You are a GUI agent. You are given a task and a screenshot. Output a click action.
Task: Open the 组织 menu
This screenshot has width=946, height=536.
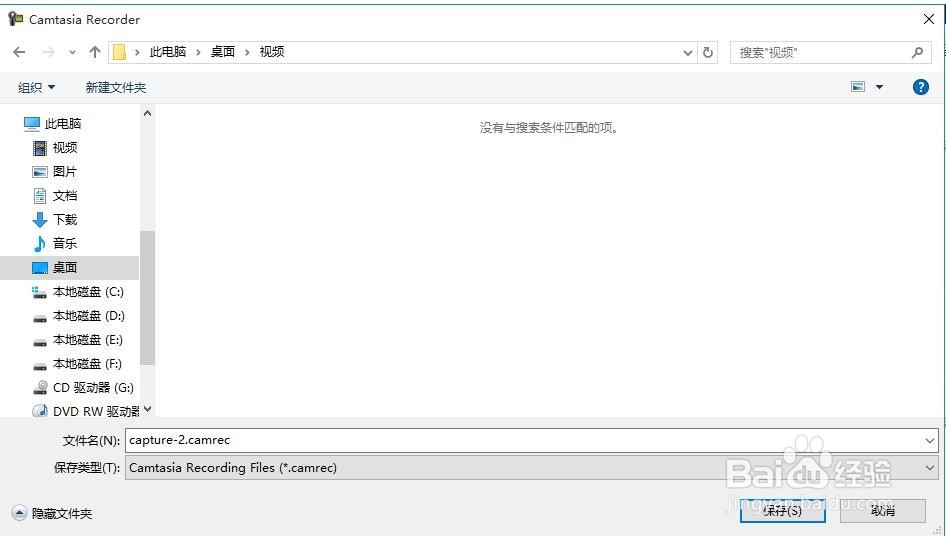click(x=36, y=88)
